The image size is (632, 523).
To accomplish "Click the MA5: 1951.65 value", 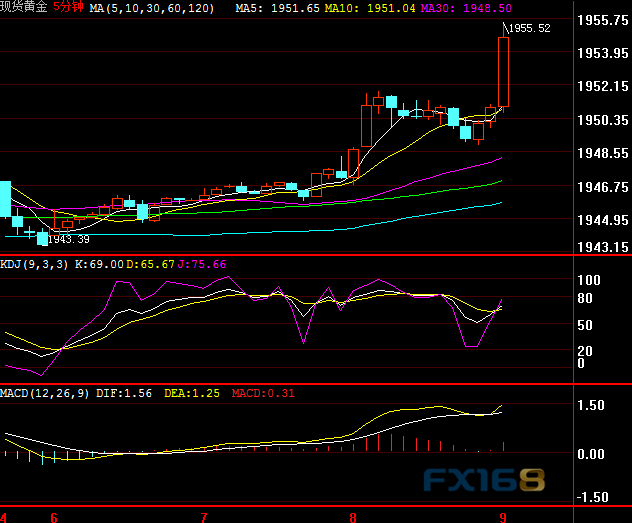I will pyautogui.click(x=278, y=8).
